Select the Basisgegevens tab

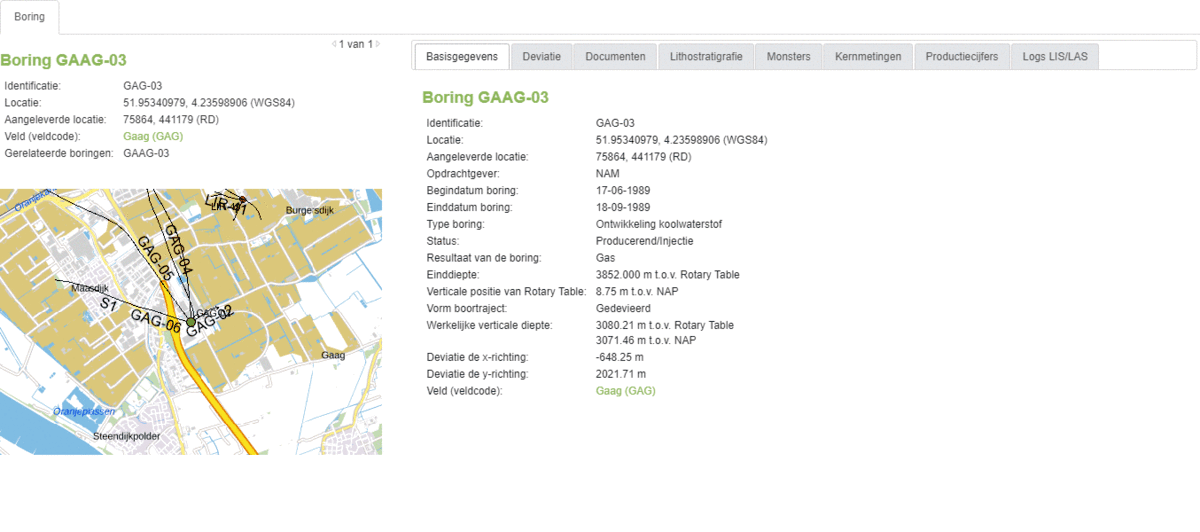click(x=461, y=57)
